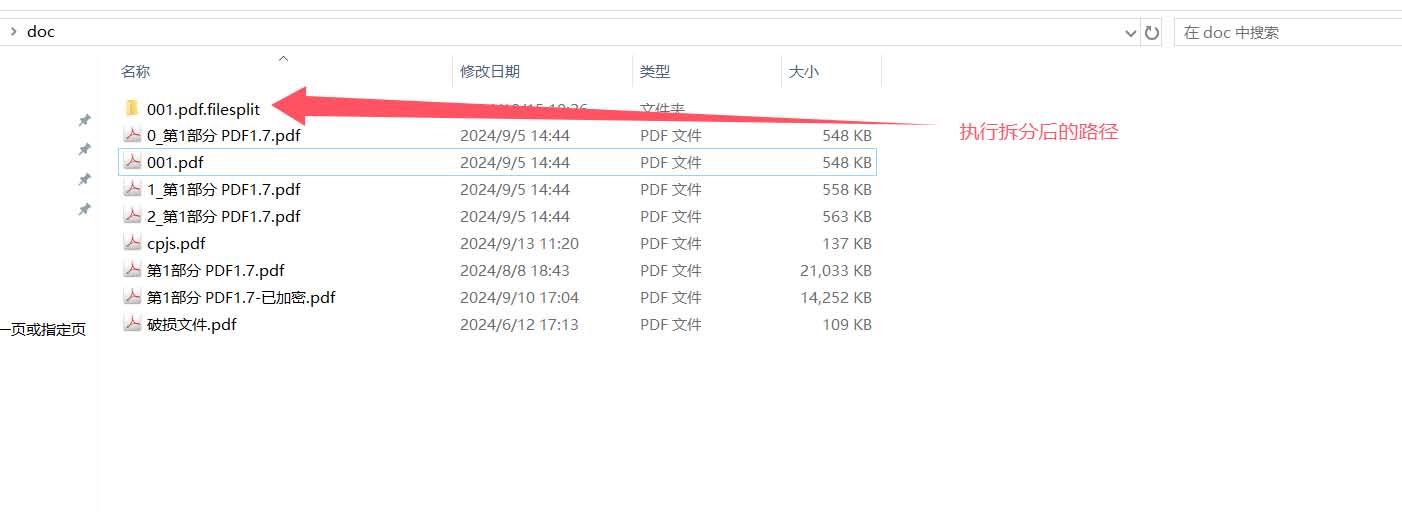The height and width of the screenshot is (512, 1402).
Task: Select file name 0_第1部分 PDF1.7.pdf
Action: (224, 135)
